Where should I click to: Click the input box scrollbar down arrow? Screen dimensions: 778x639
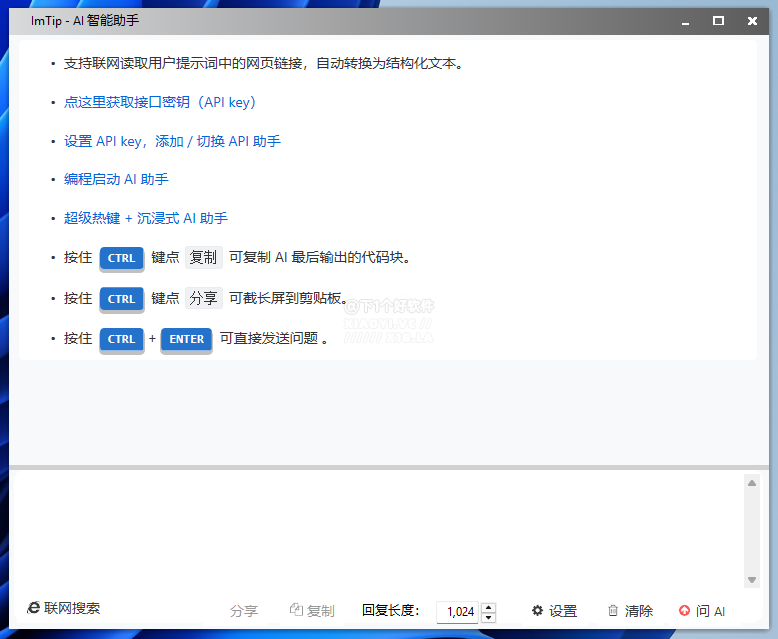point(752,580)
